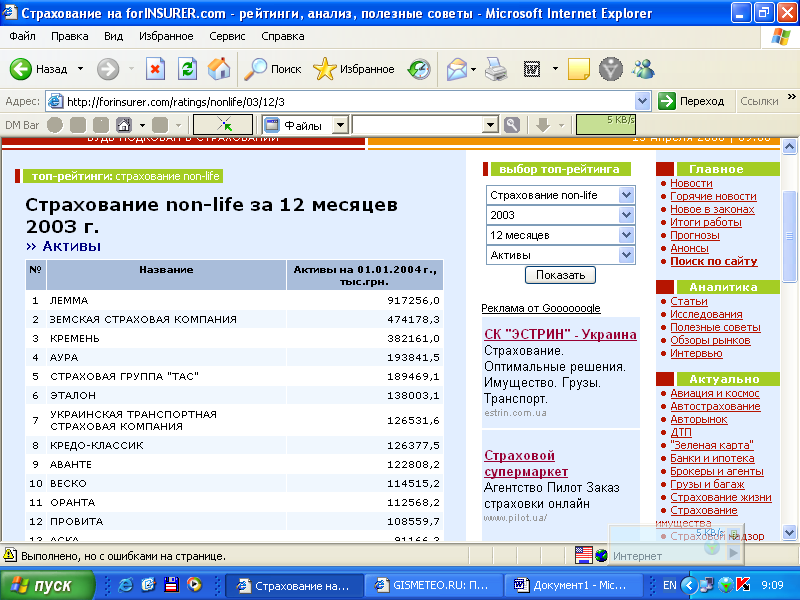
Task: Refresh the page with the reload icon
Action: [187, 69]
